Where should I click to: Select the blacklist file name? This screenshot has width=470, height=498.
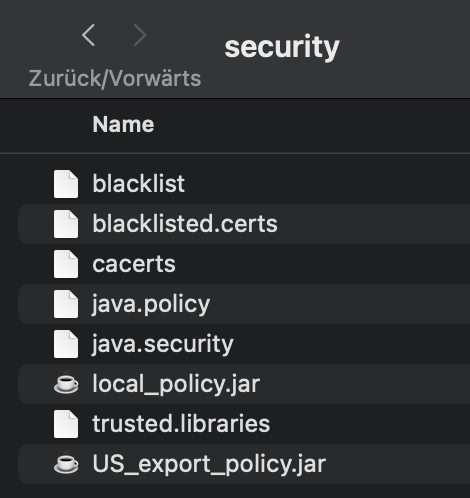point(139,183)
